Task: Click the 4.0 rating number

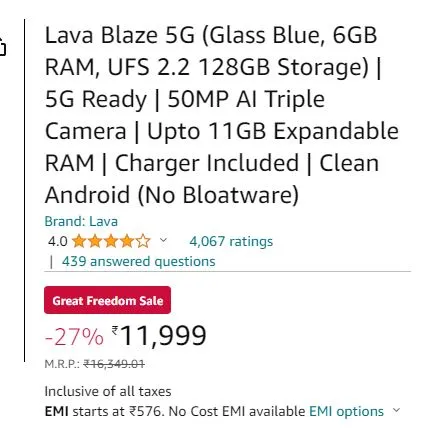Action: [x=58, y=241]
